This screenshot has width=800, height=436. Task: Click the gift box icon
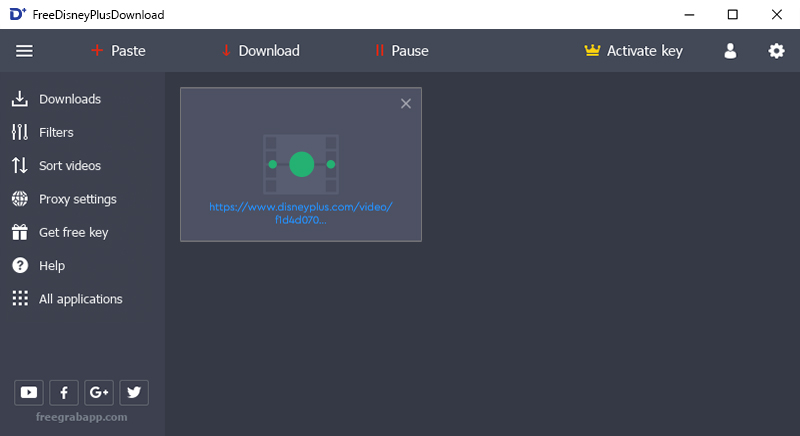pyautogui.click(x=20, y=232)
